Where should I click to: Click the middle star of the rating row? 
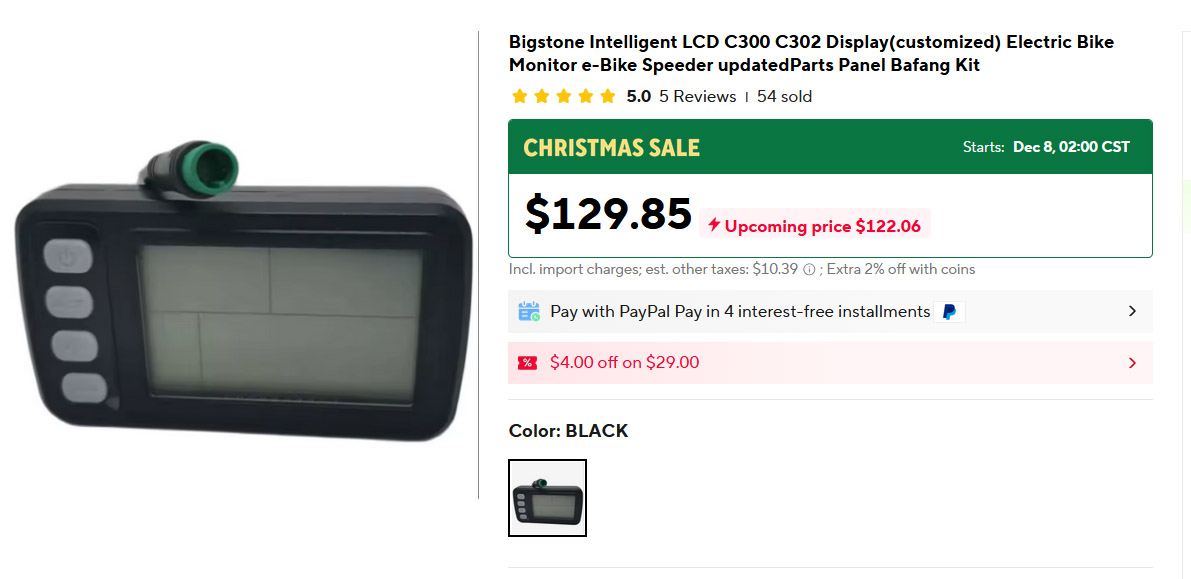[x=563, y=95]
